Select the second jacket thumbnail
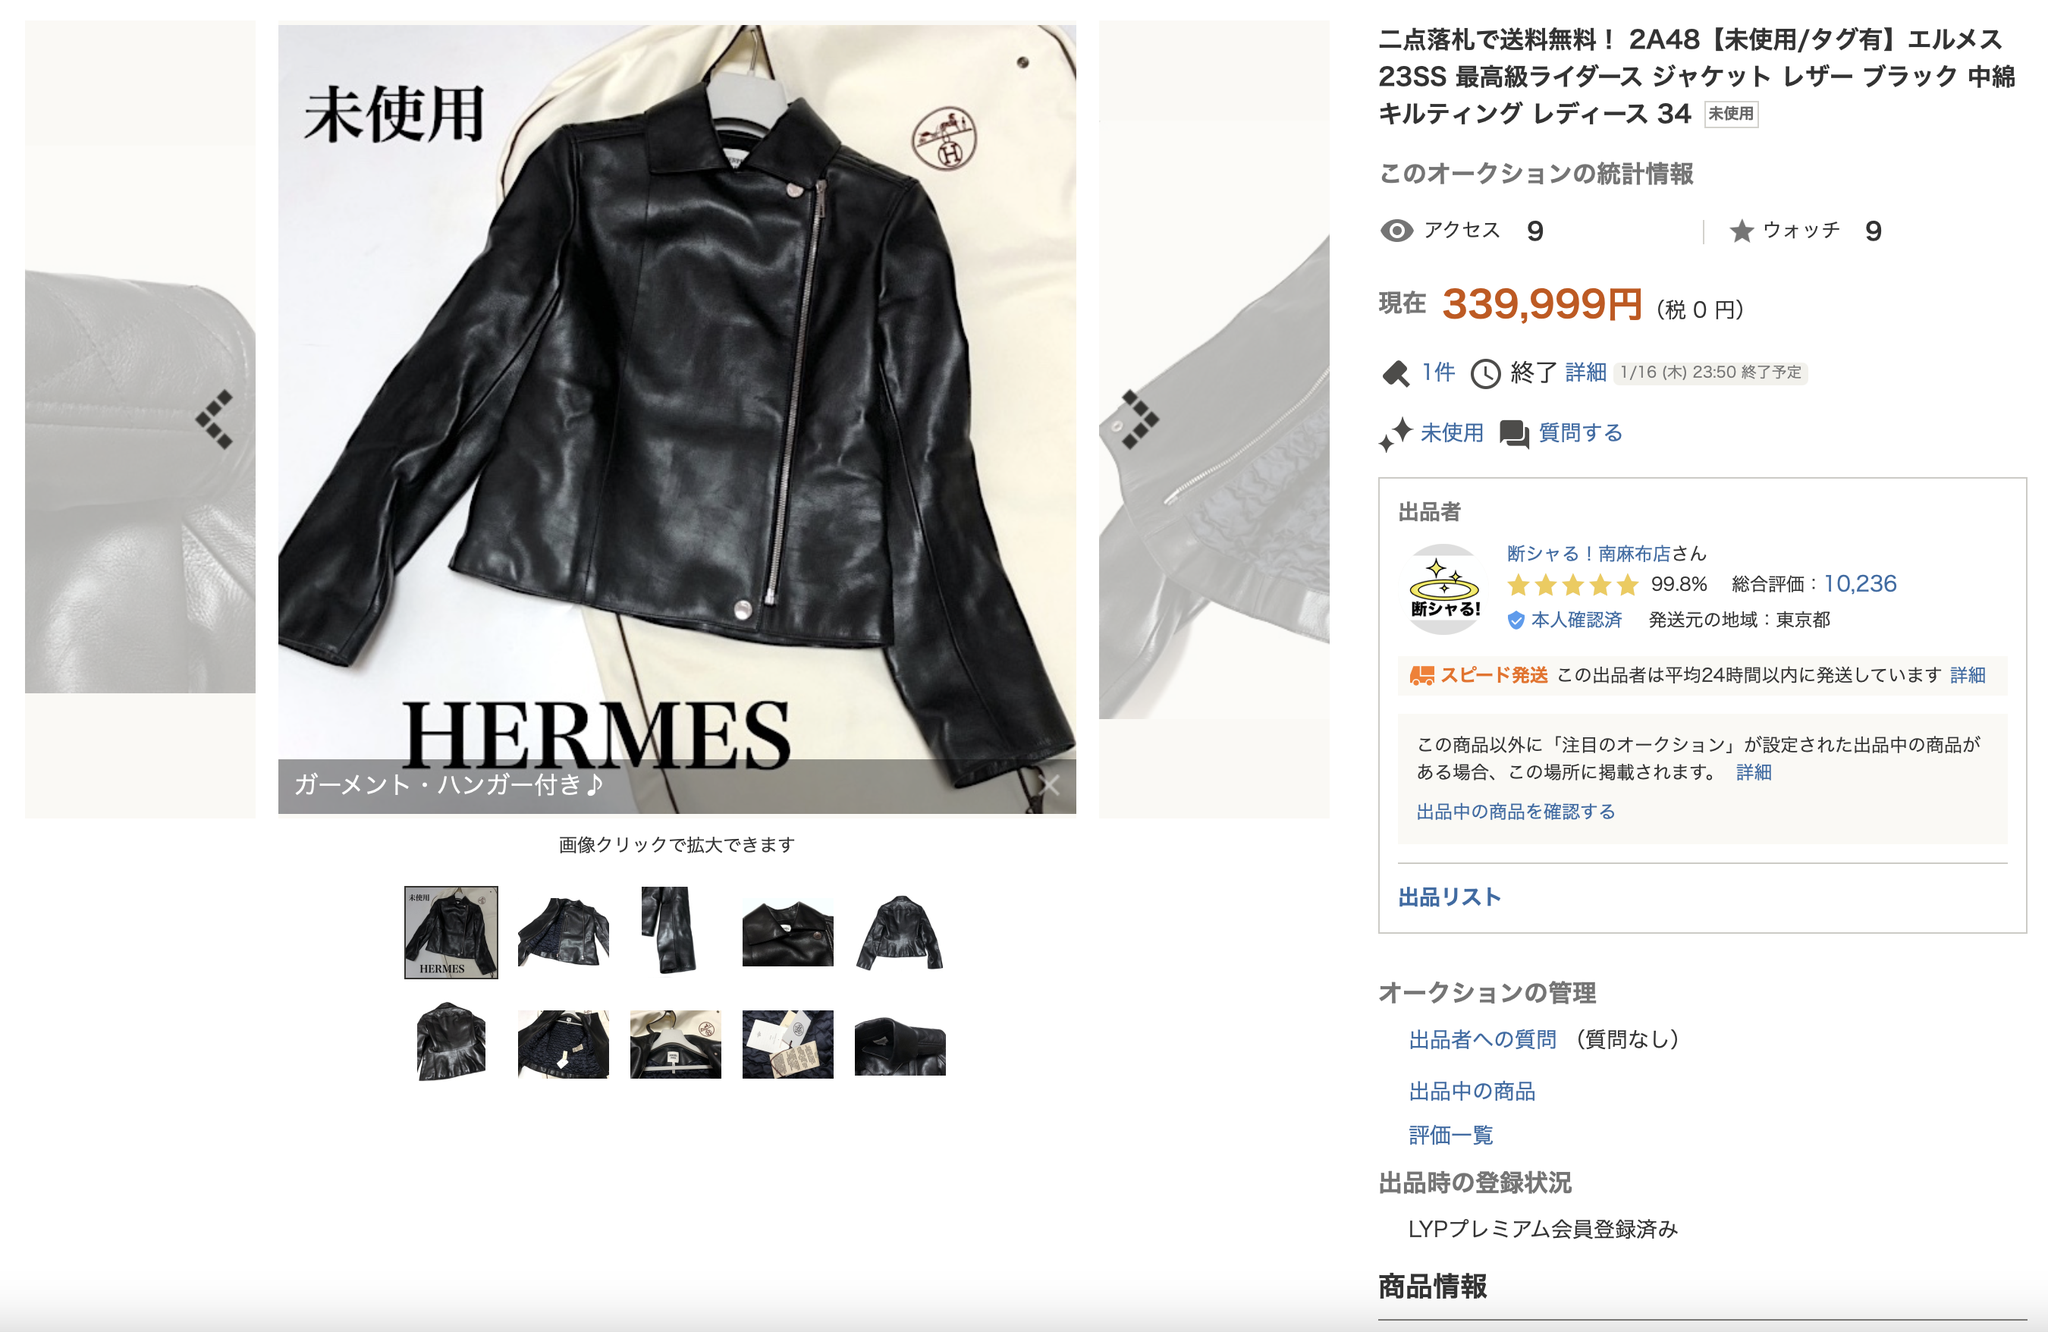 (563, 932)
